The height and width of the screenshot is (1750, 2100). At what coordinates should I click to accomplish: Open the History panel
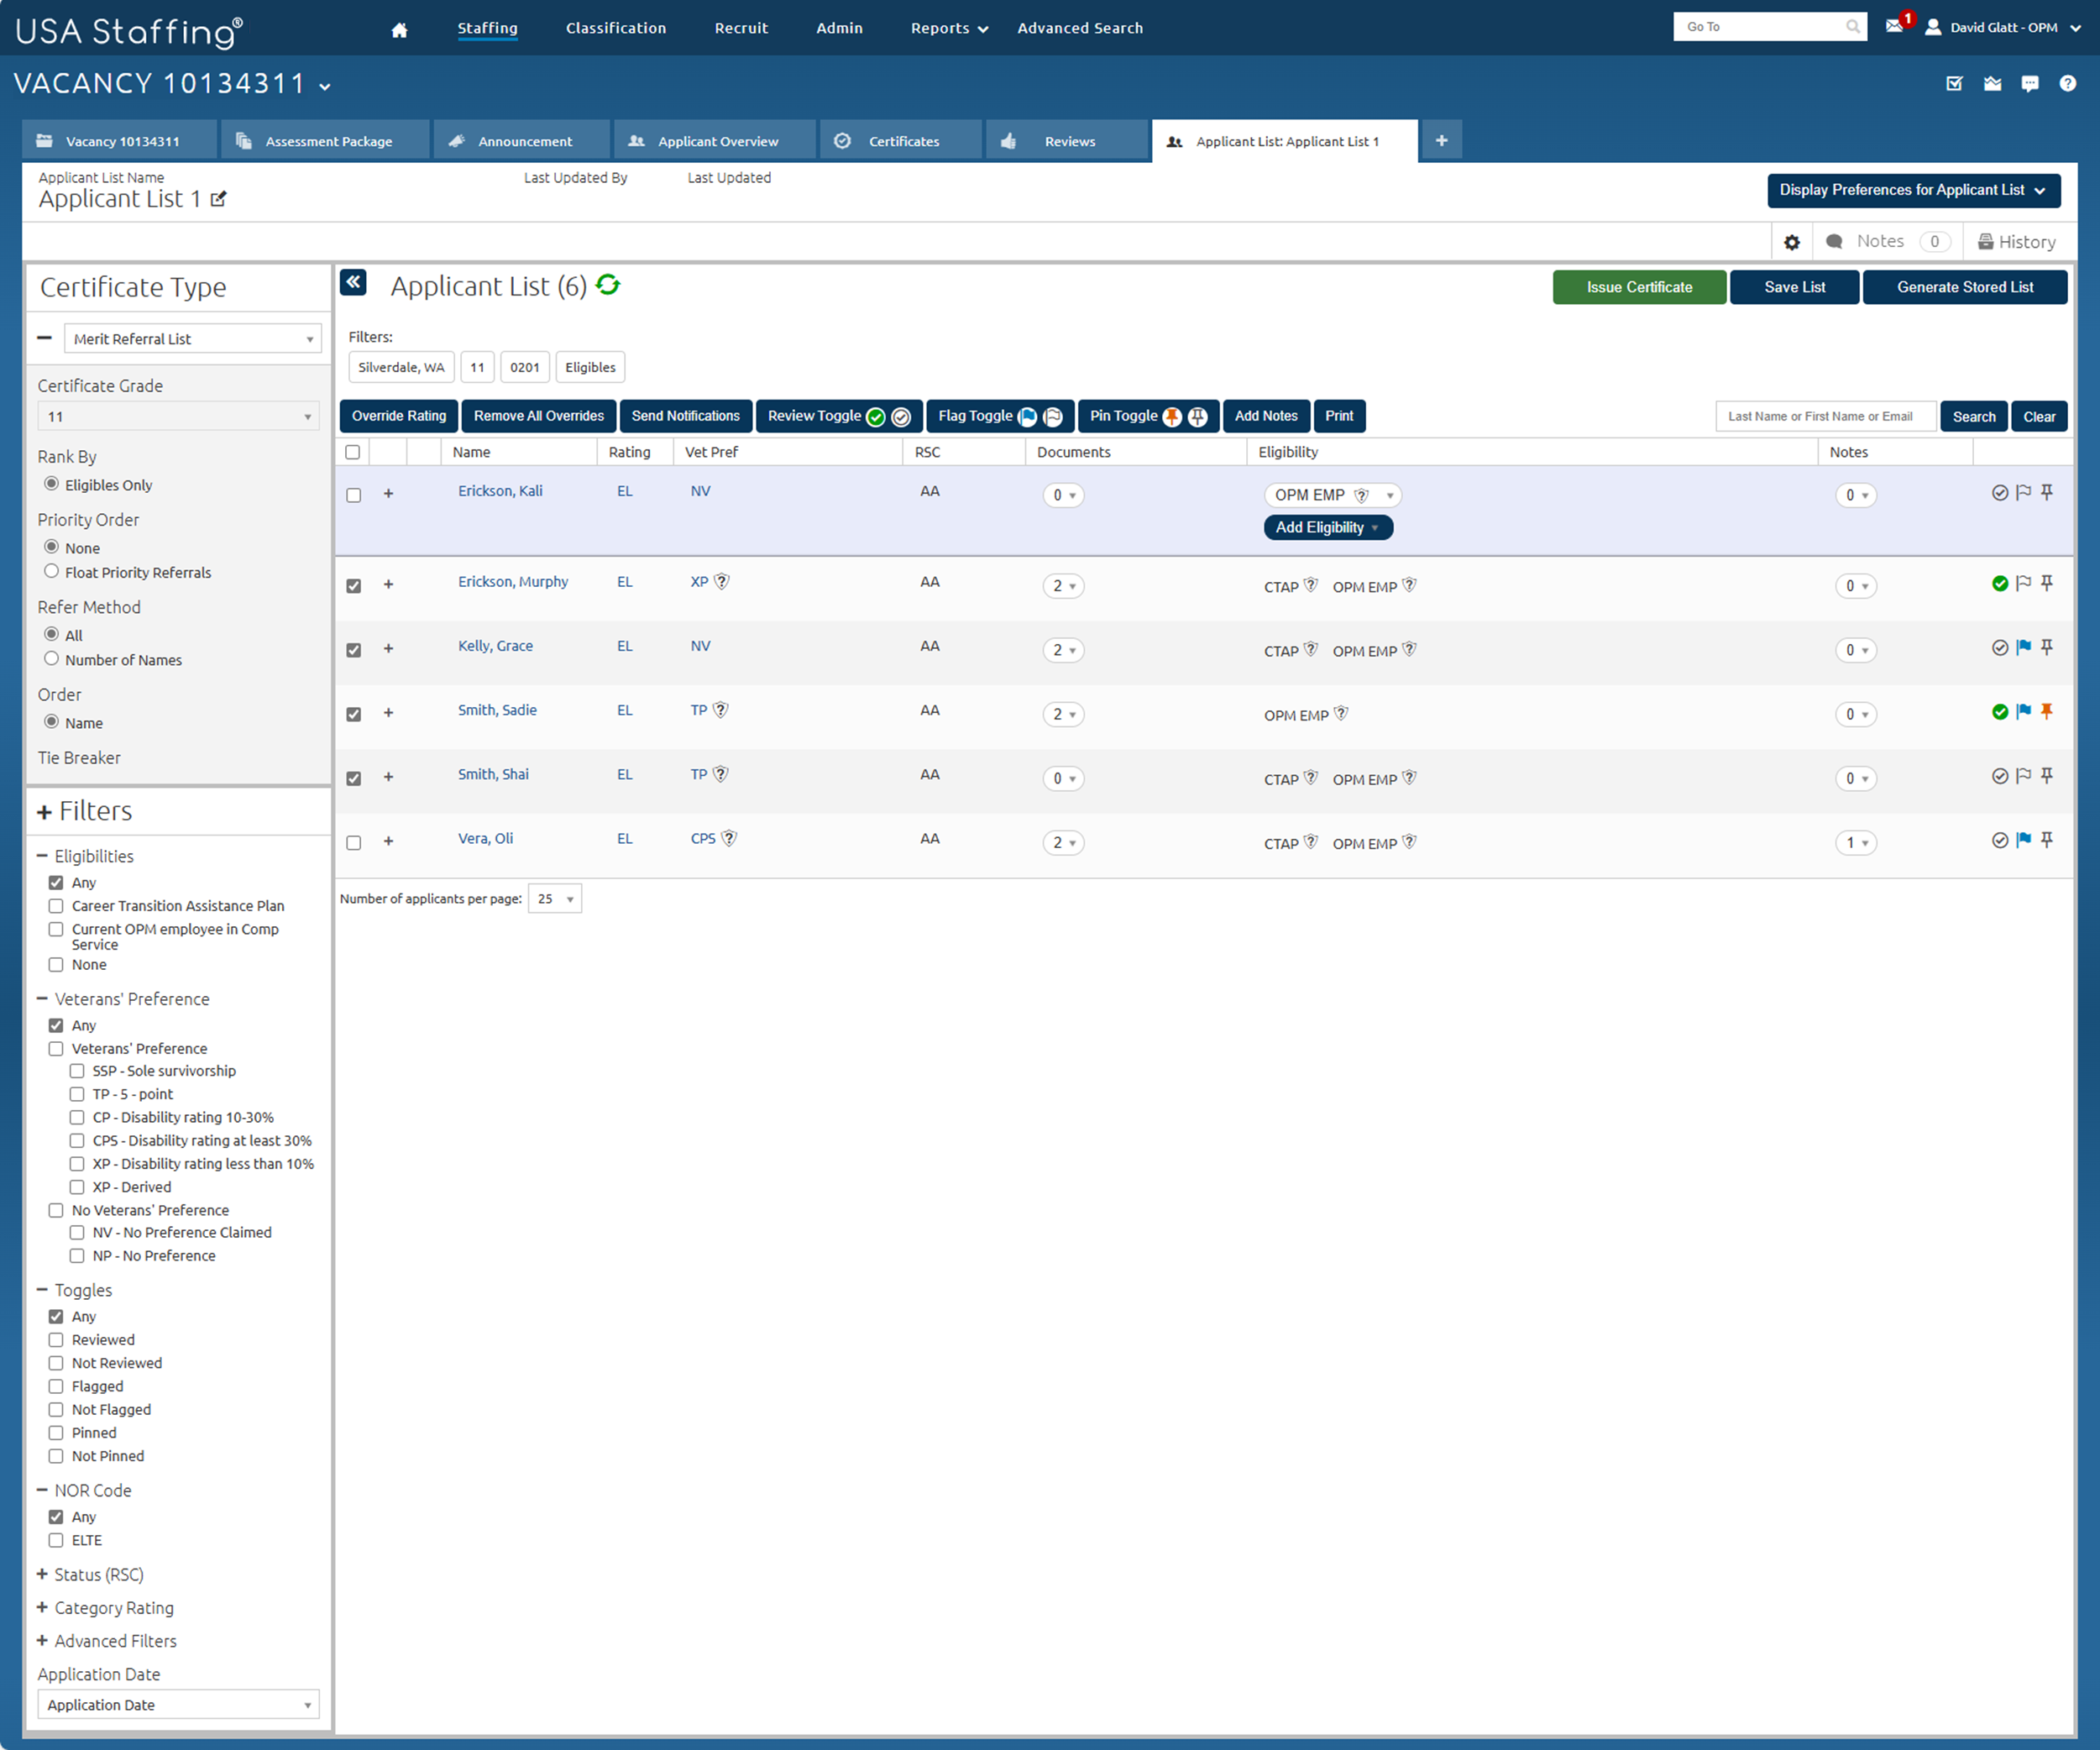(2018, 241)
